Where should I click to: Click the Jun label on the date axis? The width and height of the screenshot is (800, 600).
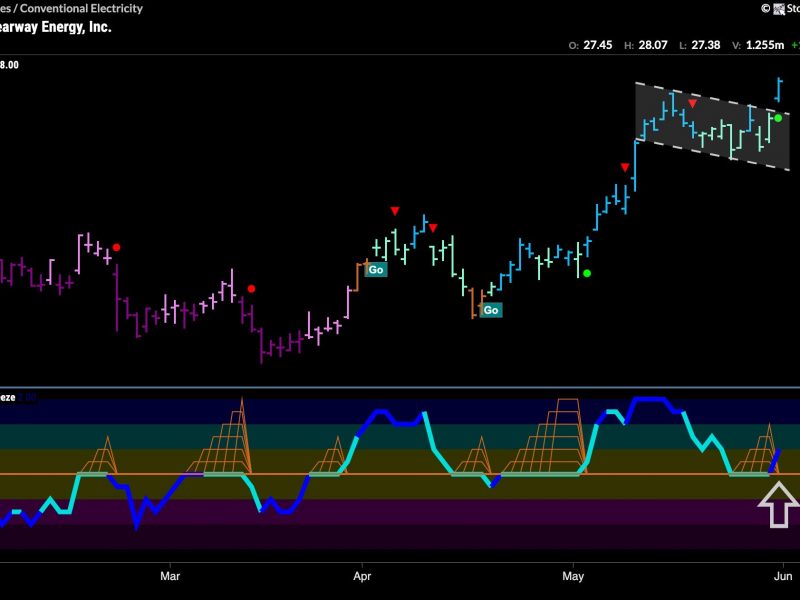783,576
